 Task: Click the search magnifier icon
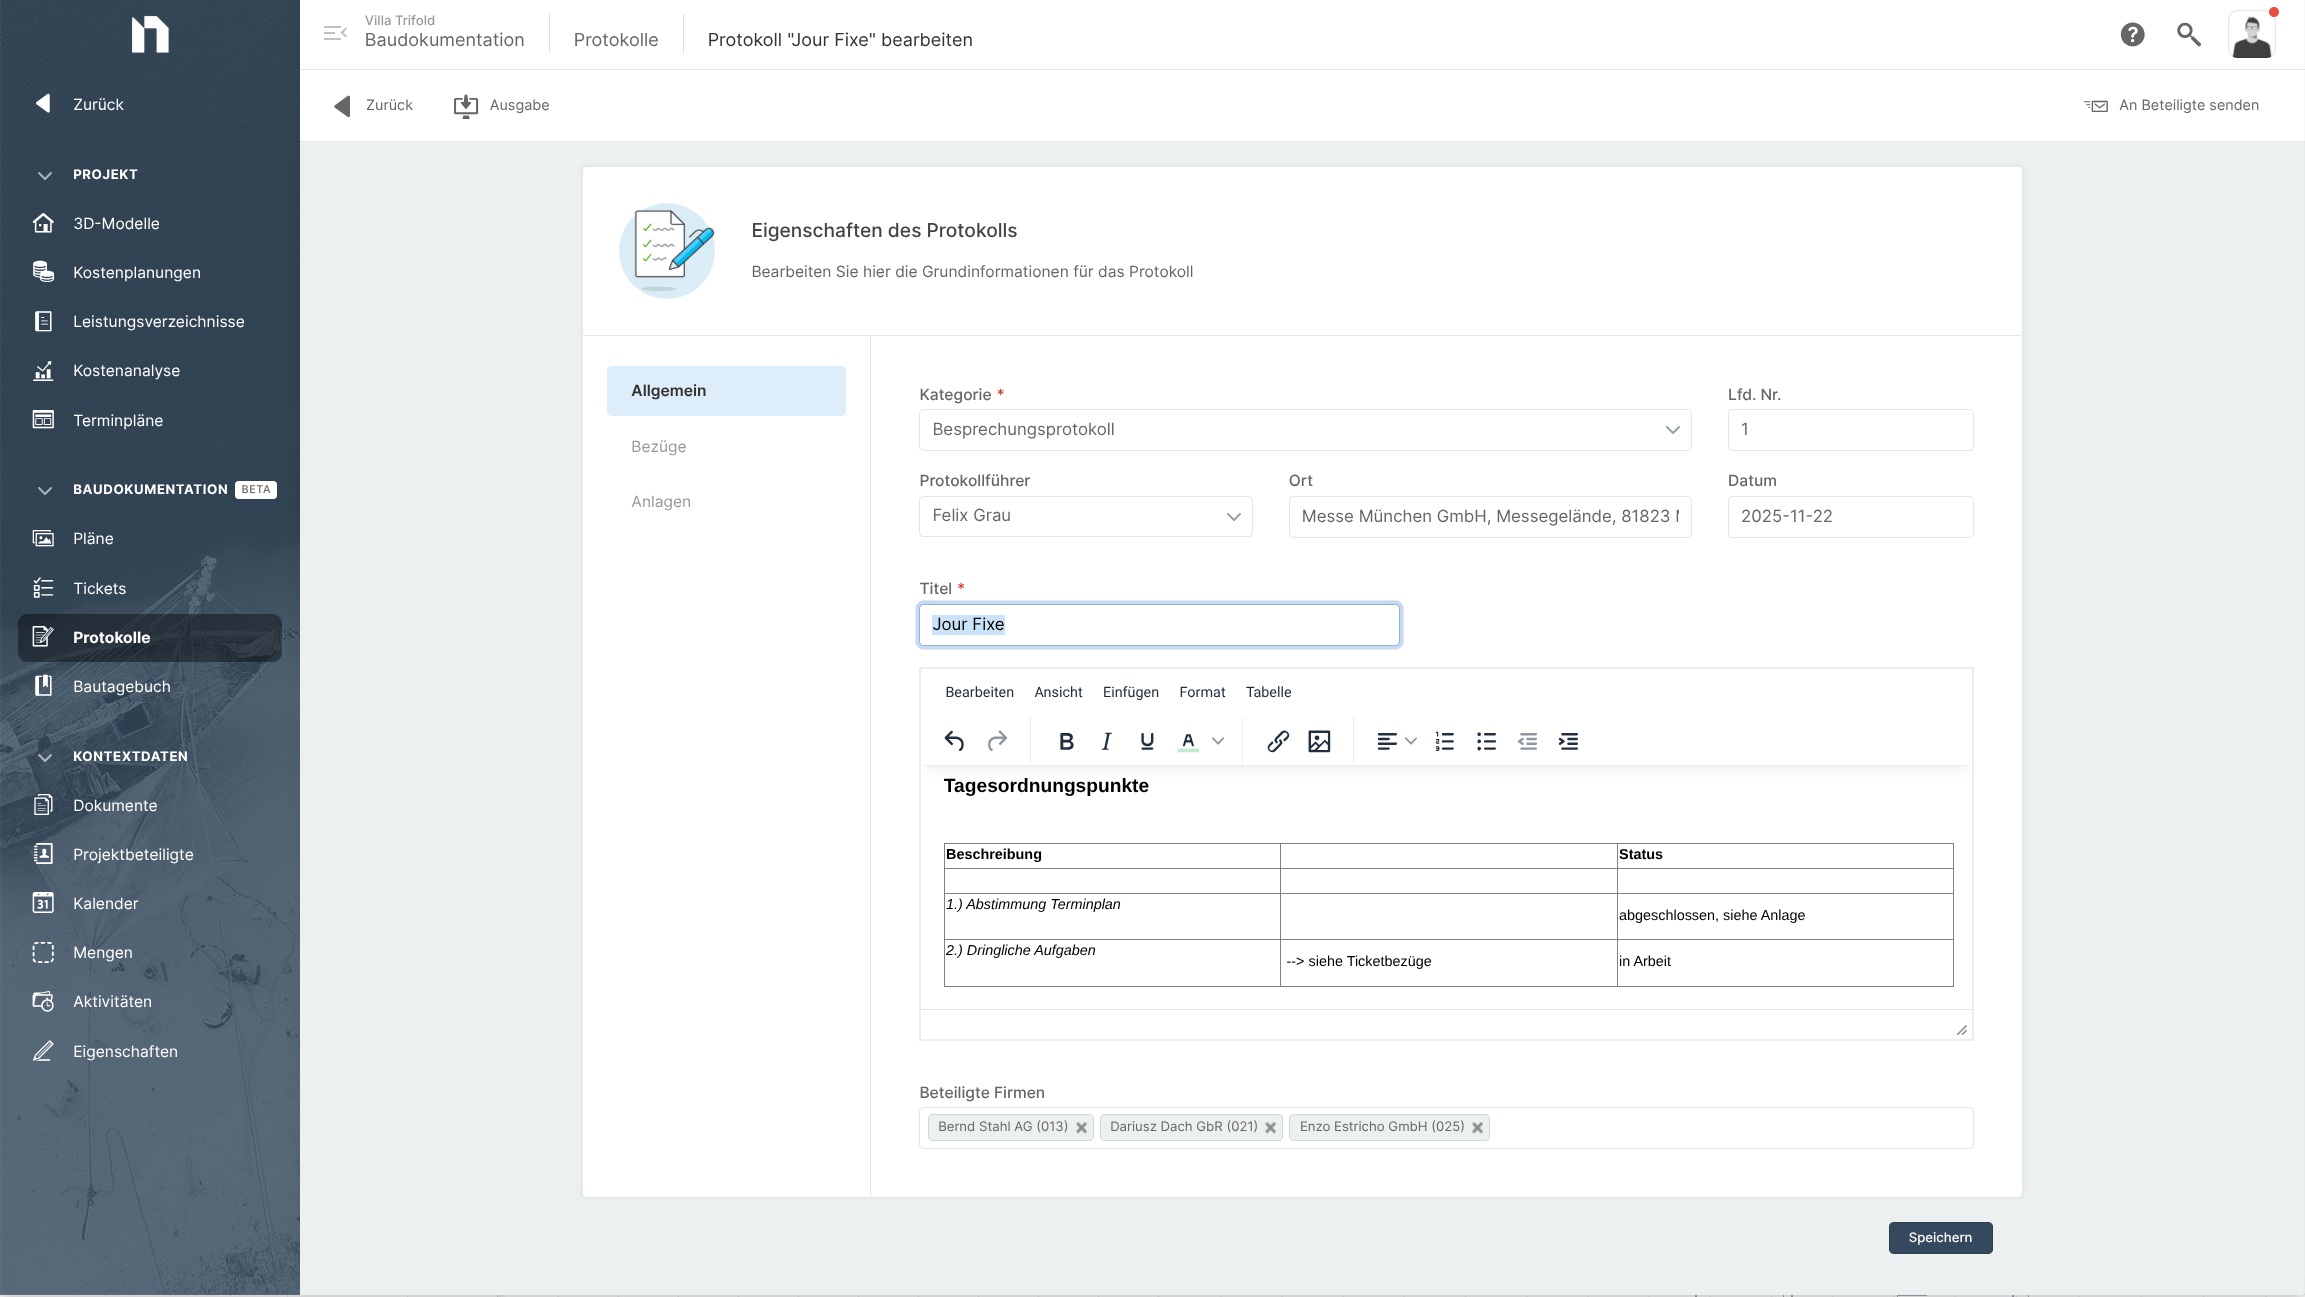coord(2188,35)
